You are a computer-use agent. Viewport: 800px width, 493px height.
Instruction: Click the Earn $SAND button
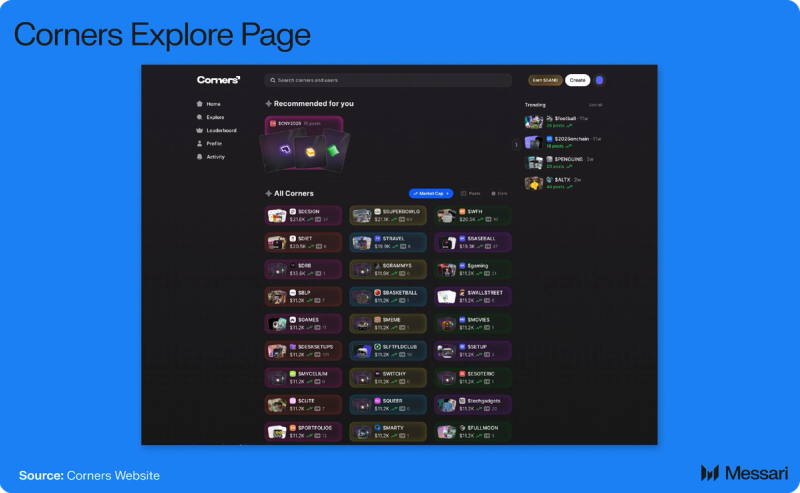tap(545, 80)
